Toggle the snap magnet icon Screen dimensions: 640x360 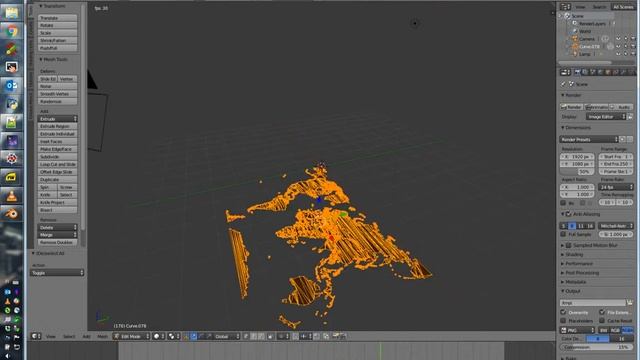(x=296, y=336)
